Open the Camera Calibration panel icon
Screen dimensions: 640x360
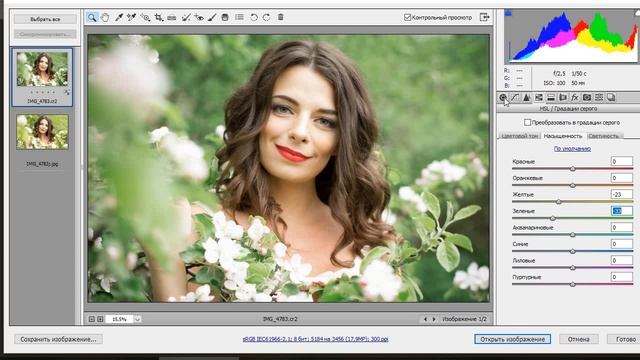tap(587, 97)
